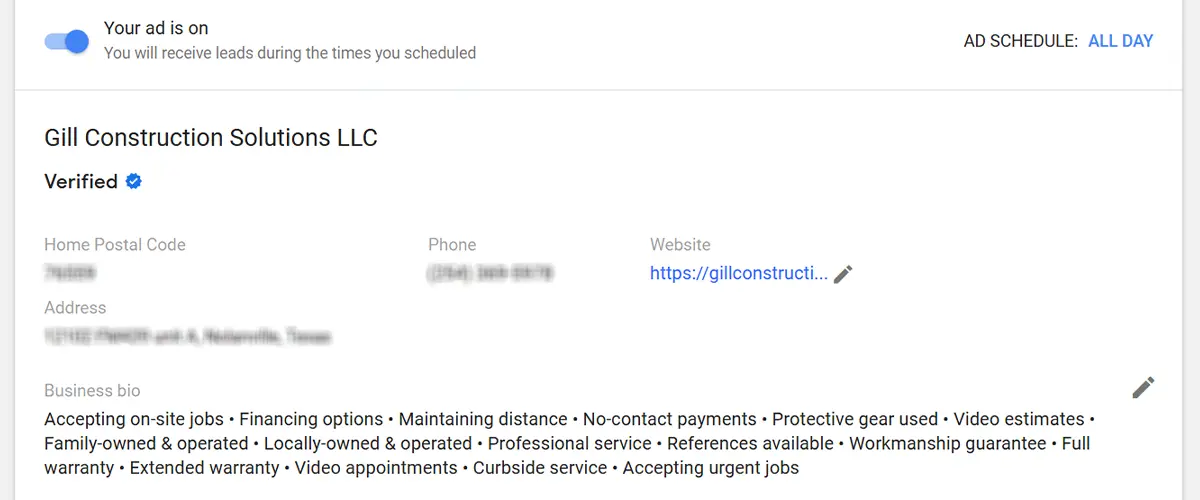
Task: Open the ALL DAY ad schedule link
Action: click(x=1120, y=41)
